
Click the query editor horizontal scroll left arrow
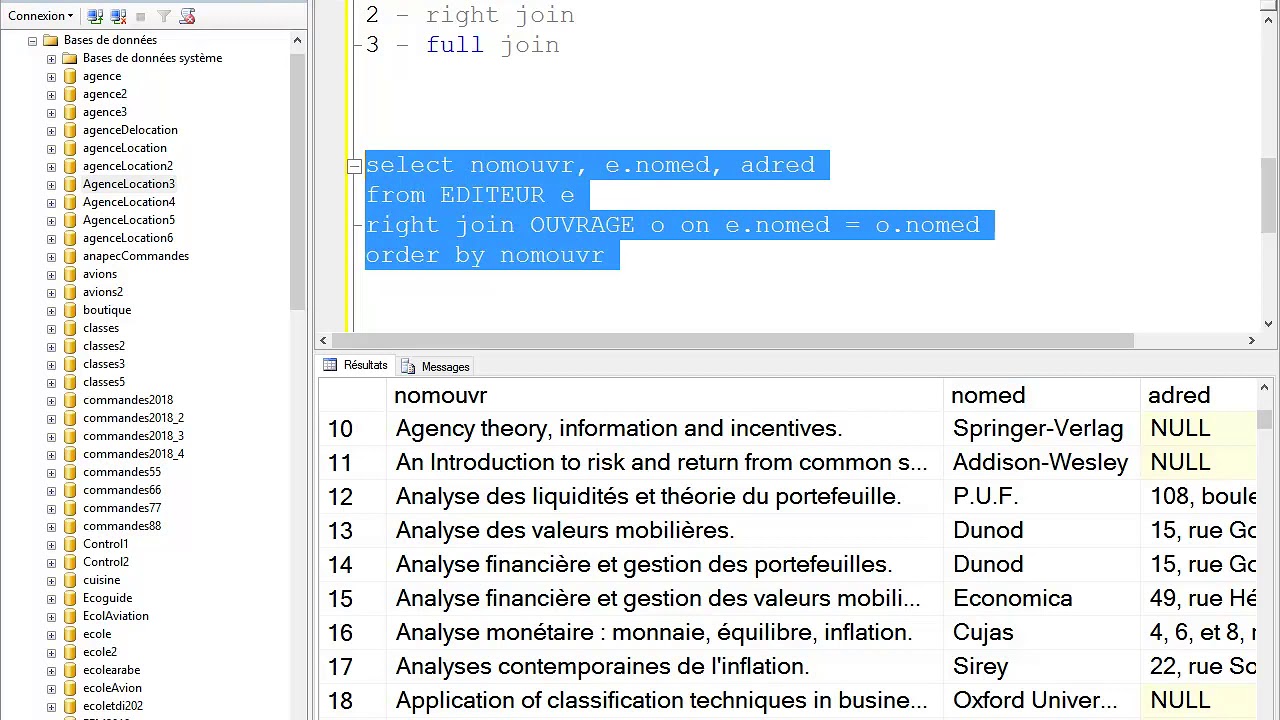pos(323,341)
